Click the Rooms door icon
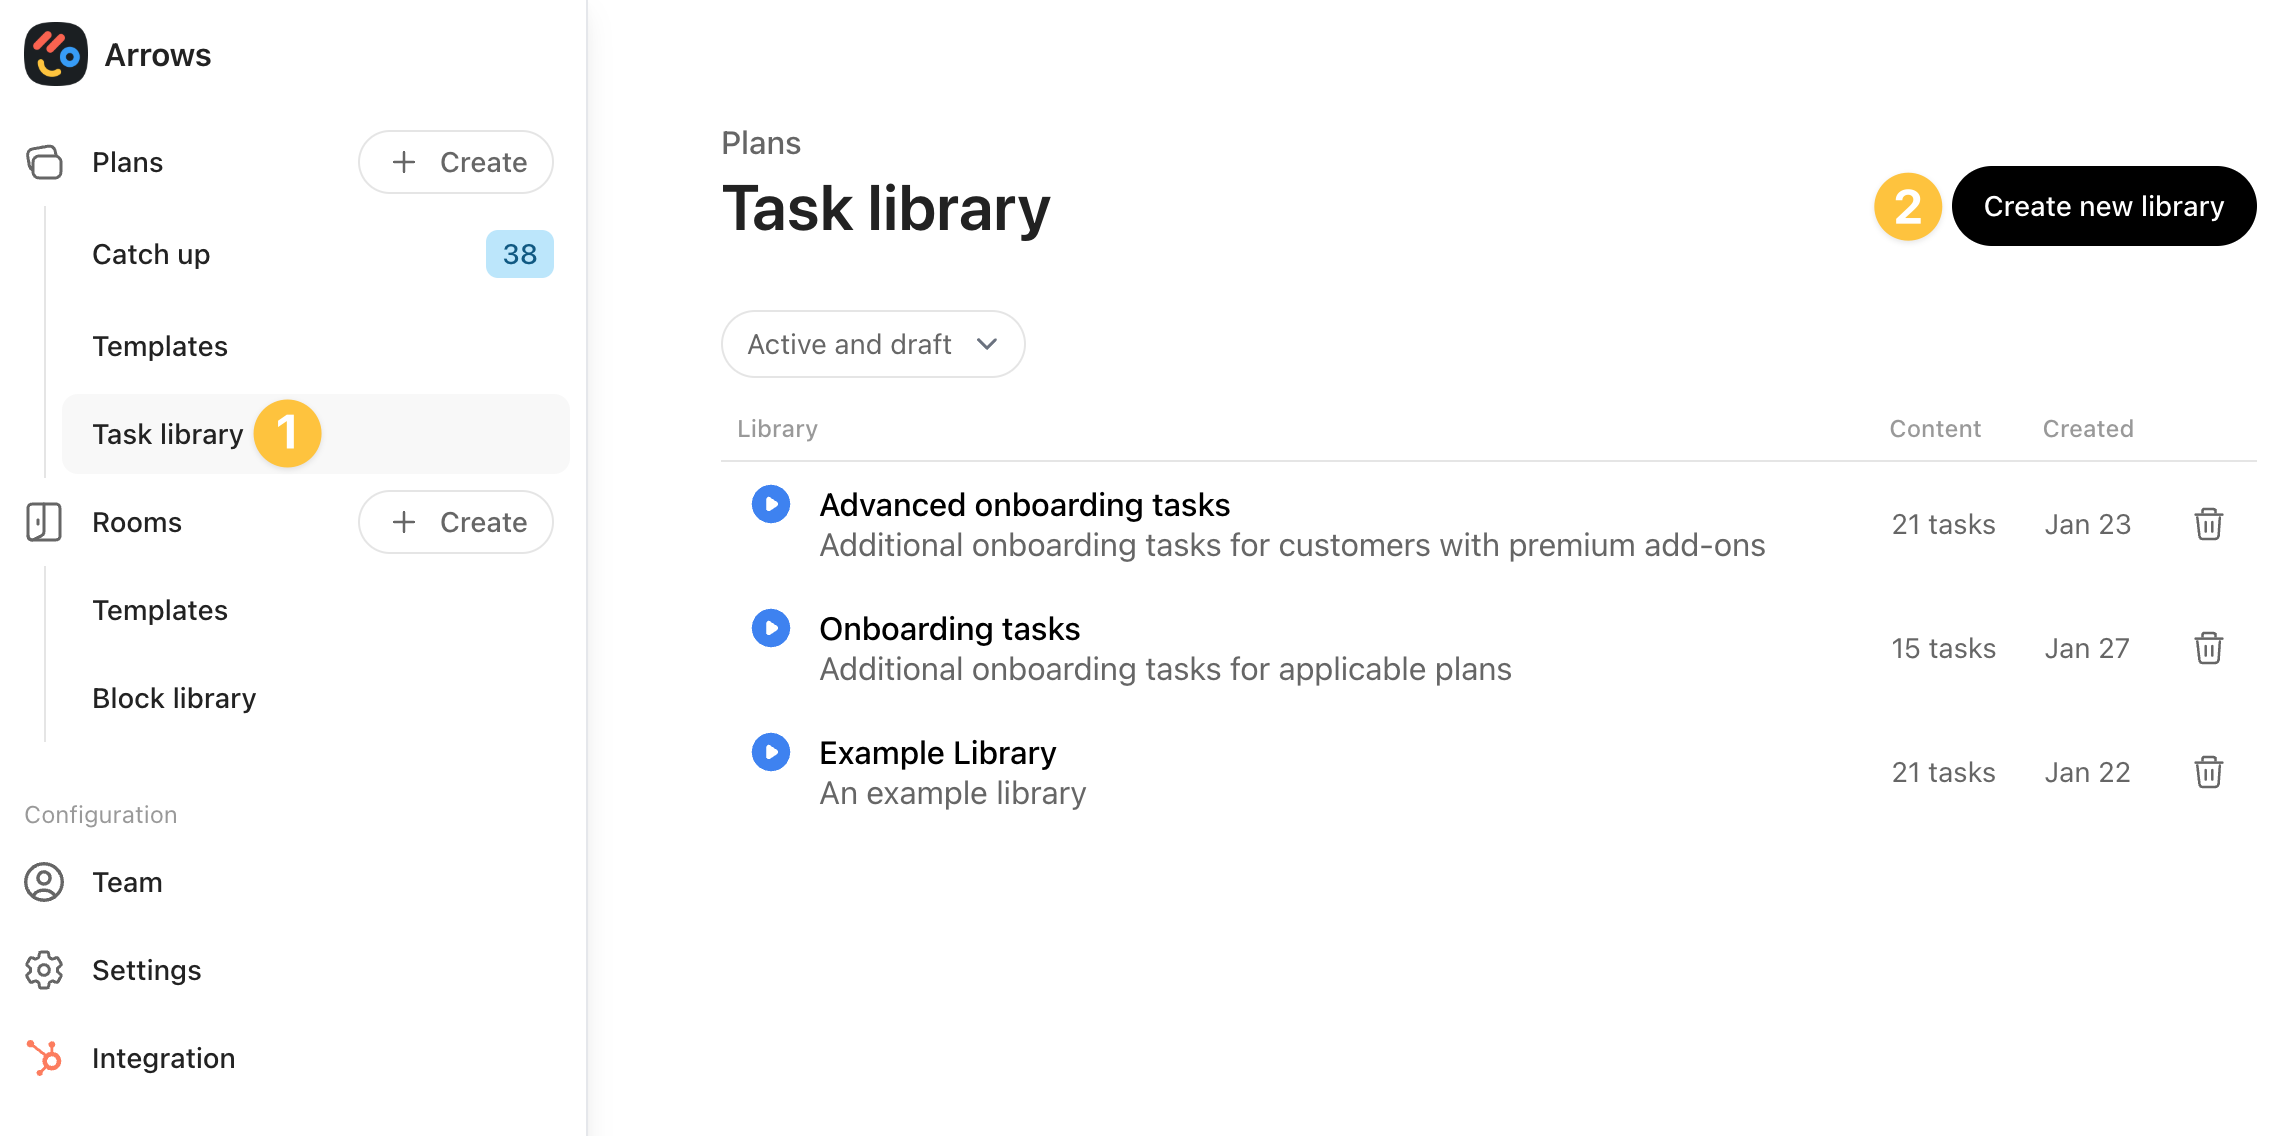 44,522
